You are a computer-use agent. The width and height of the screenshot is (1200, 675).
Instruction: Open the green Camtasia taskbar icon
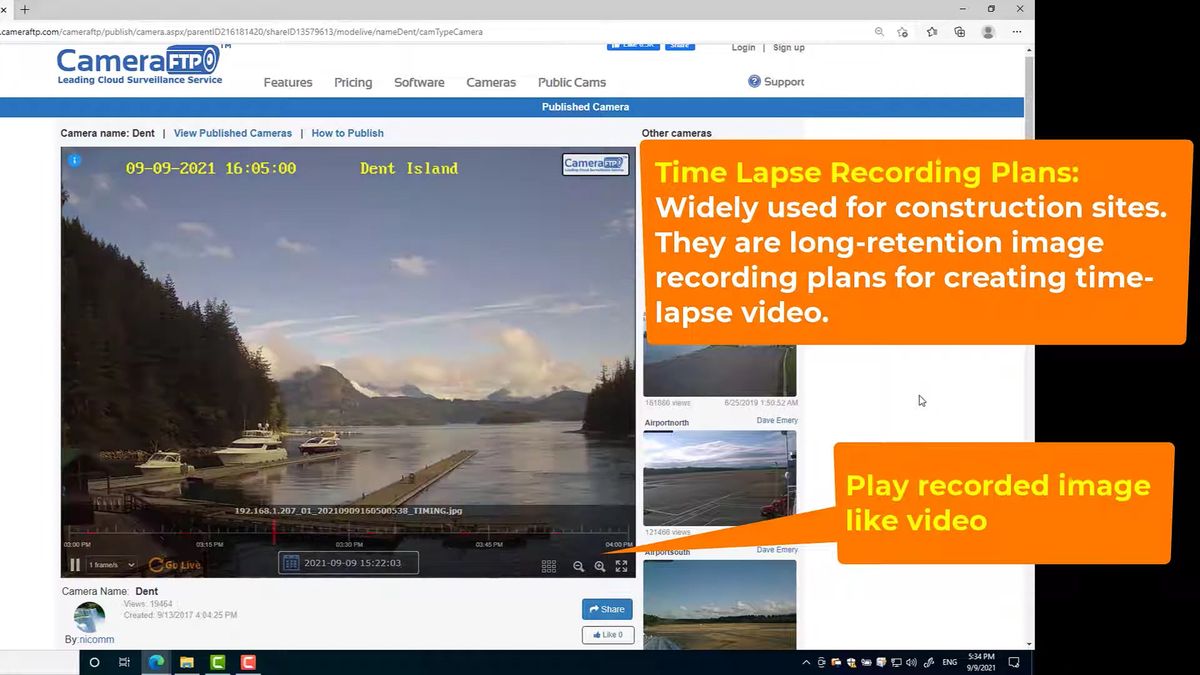(x=218, y=662)
